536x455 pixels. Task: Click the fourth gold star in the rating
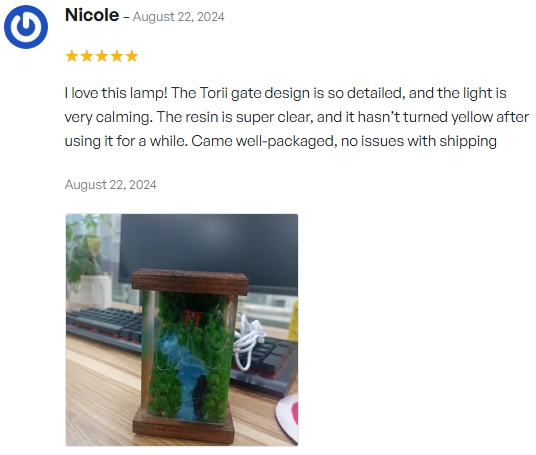point(117,56)
